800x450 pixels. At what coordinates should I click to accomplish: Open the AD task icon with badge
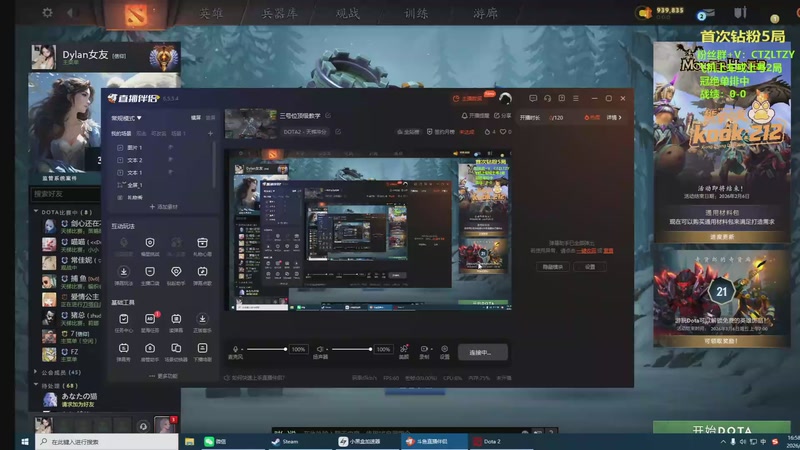pos(150,319)
